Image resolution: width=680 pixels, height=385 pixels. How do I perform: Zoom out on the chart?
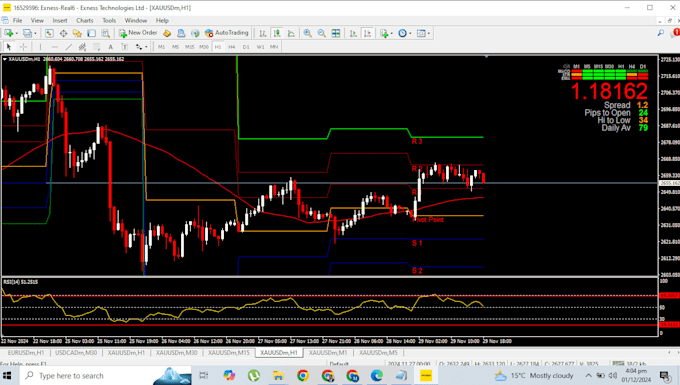(321, 33)
